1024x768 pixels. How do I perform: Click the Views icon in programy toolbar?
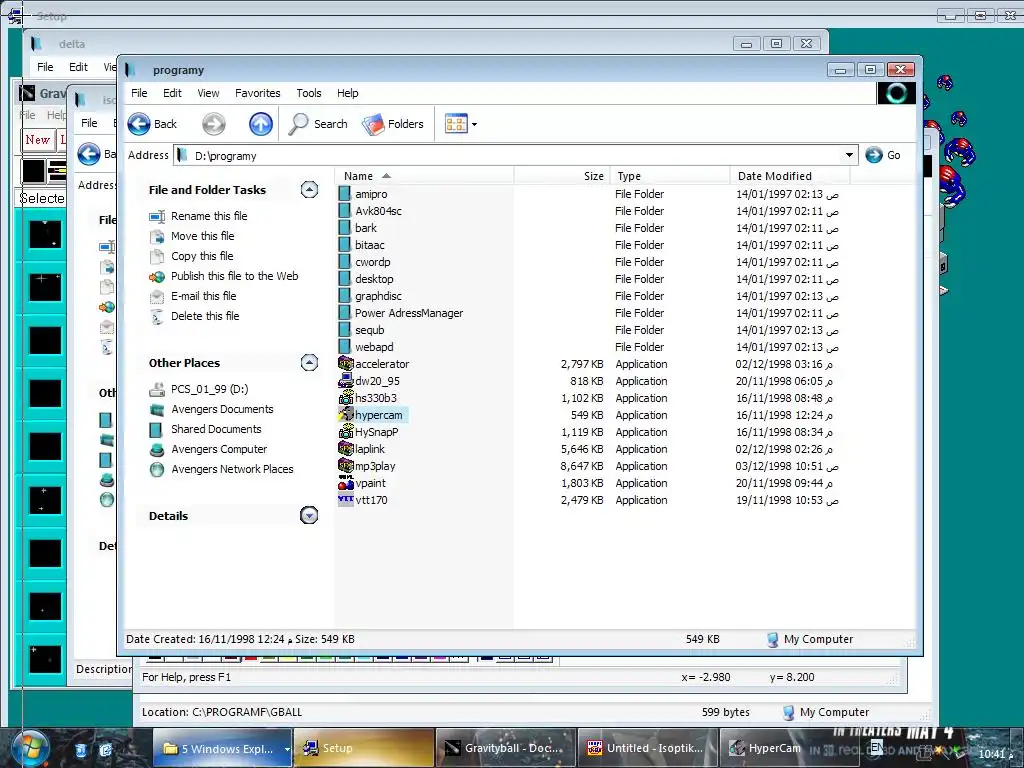pos(456,123)
